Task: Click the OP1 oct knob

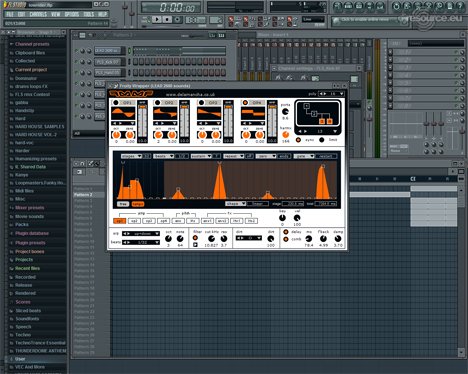Action: point(116,135)
